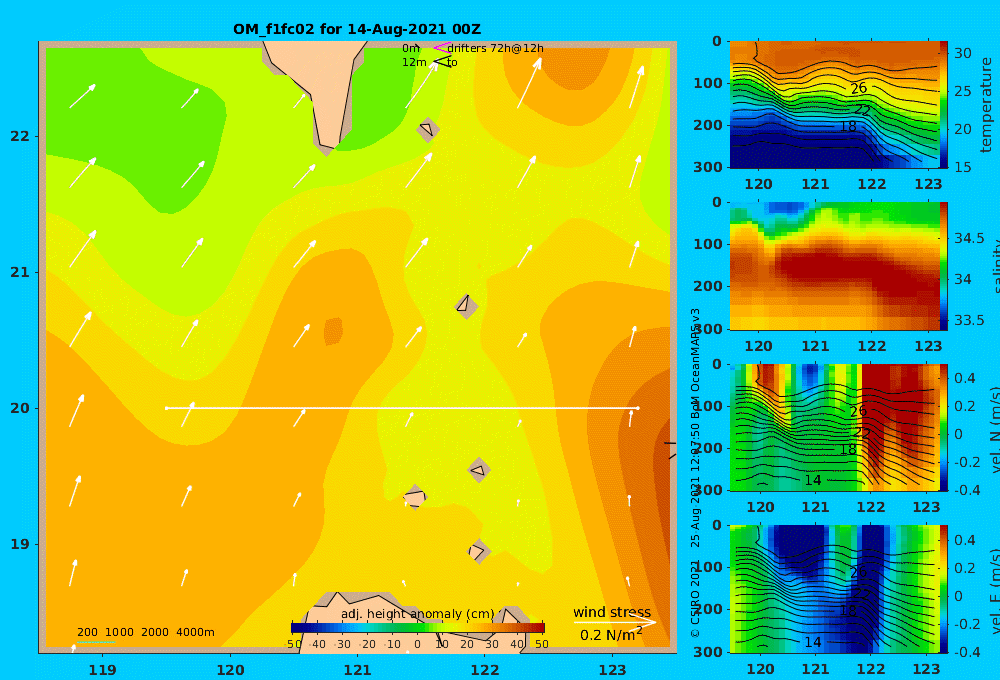Click the wind stress reference arrow
The image size is (1000, 680).
(x=614, y=621)
